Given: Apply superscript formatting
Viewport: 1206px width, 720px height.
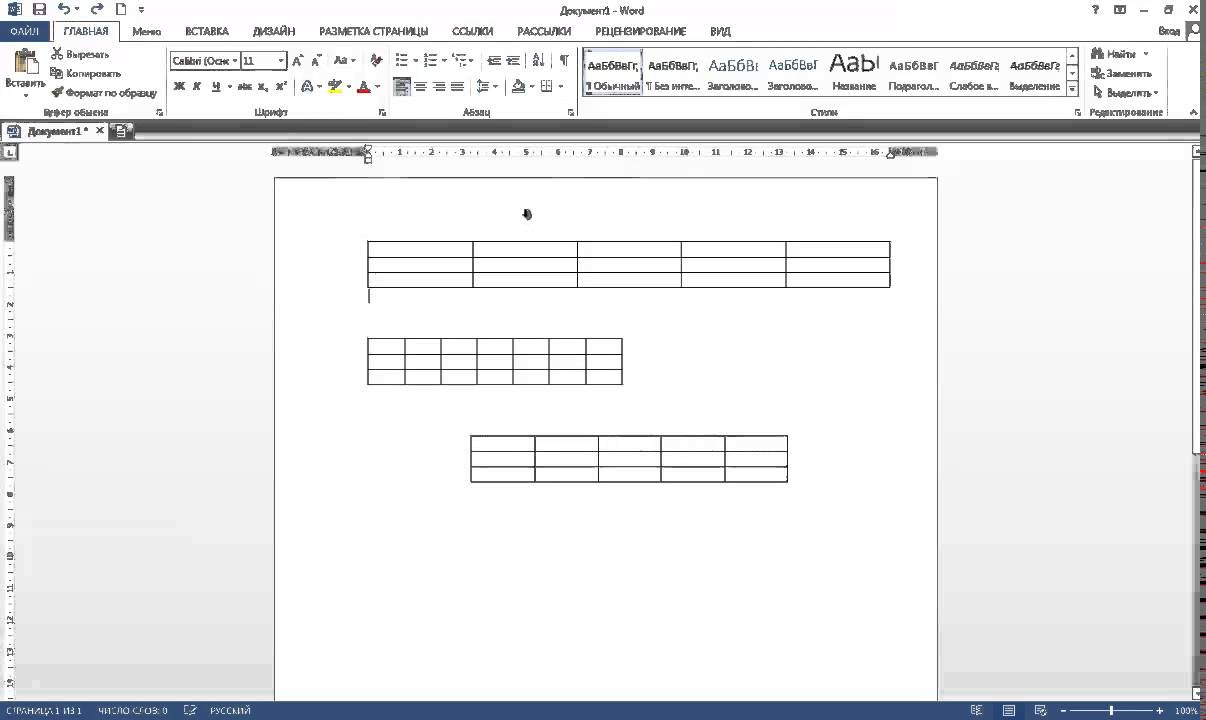Looking at the screenshot, I should (281, 87).
